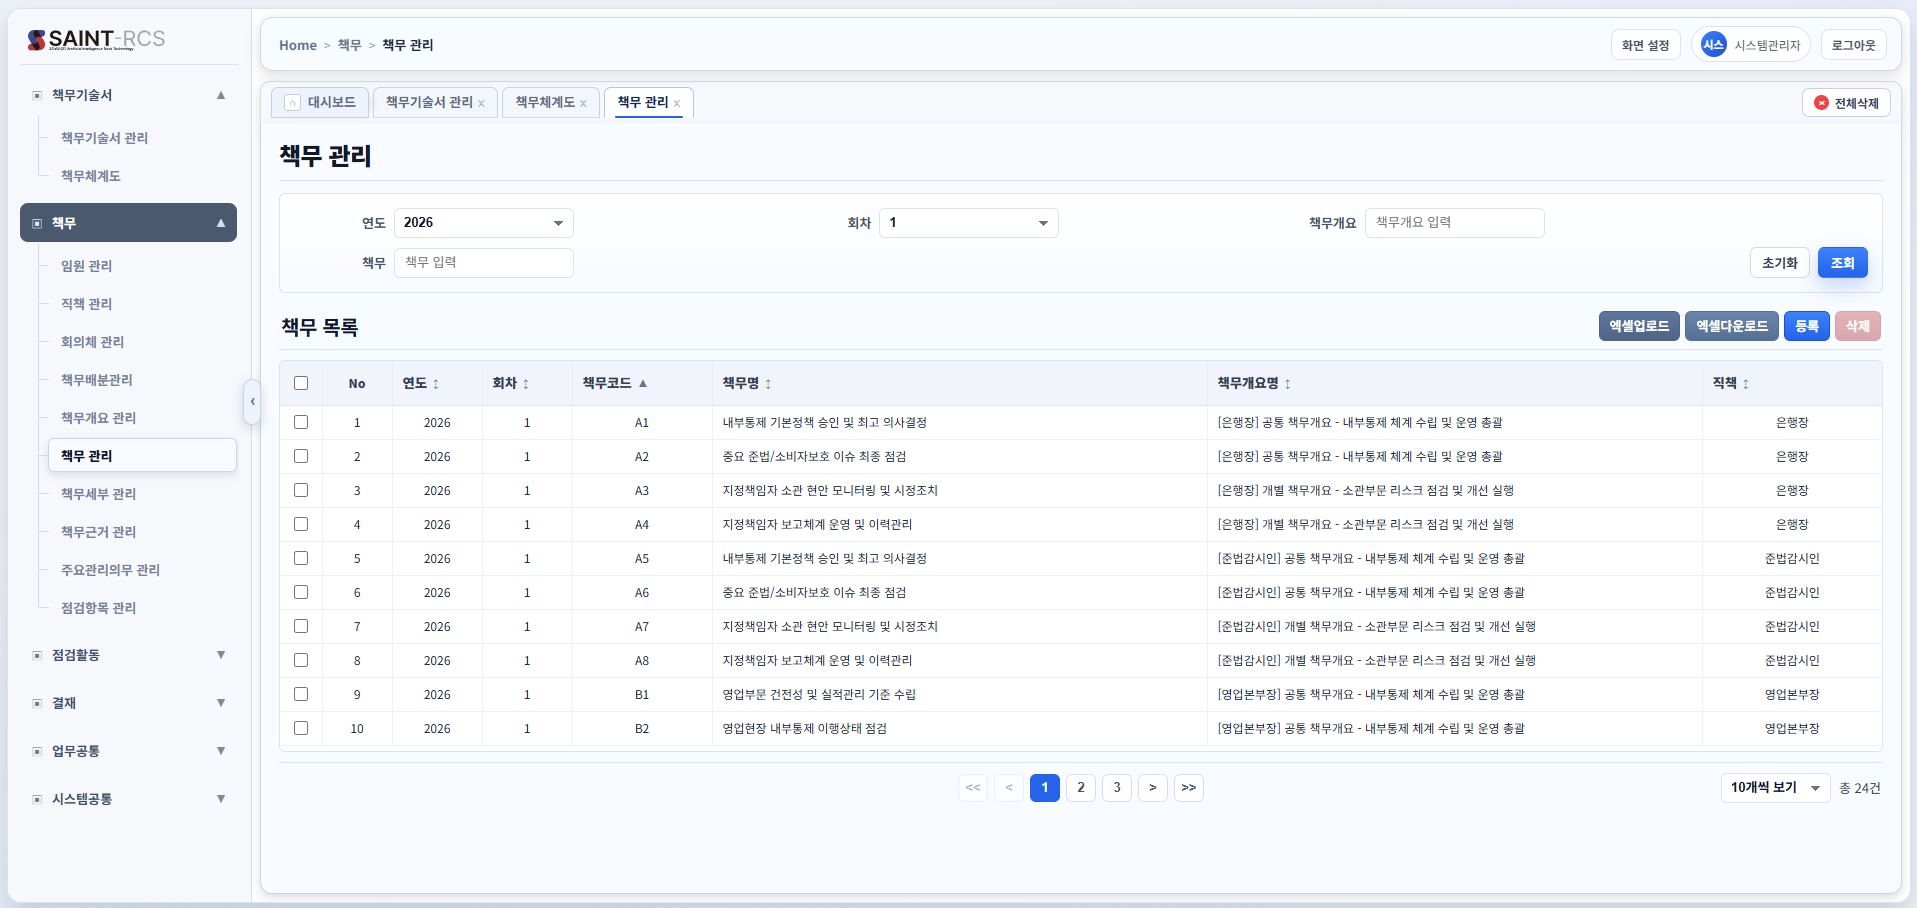Jump to the last page with double-arrow

1188,787
